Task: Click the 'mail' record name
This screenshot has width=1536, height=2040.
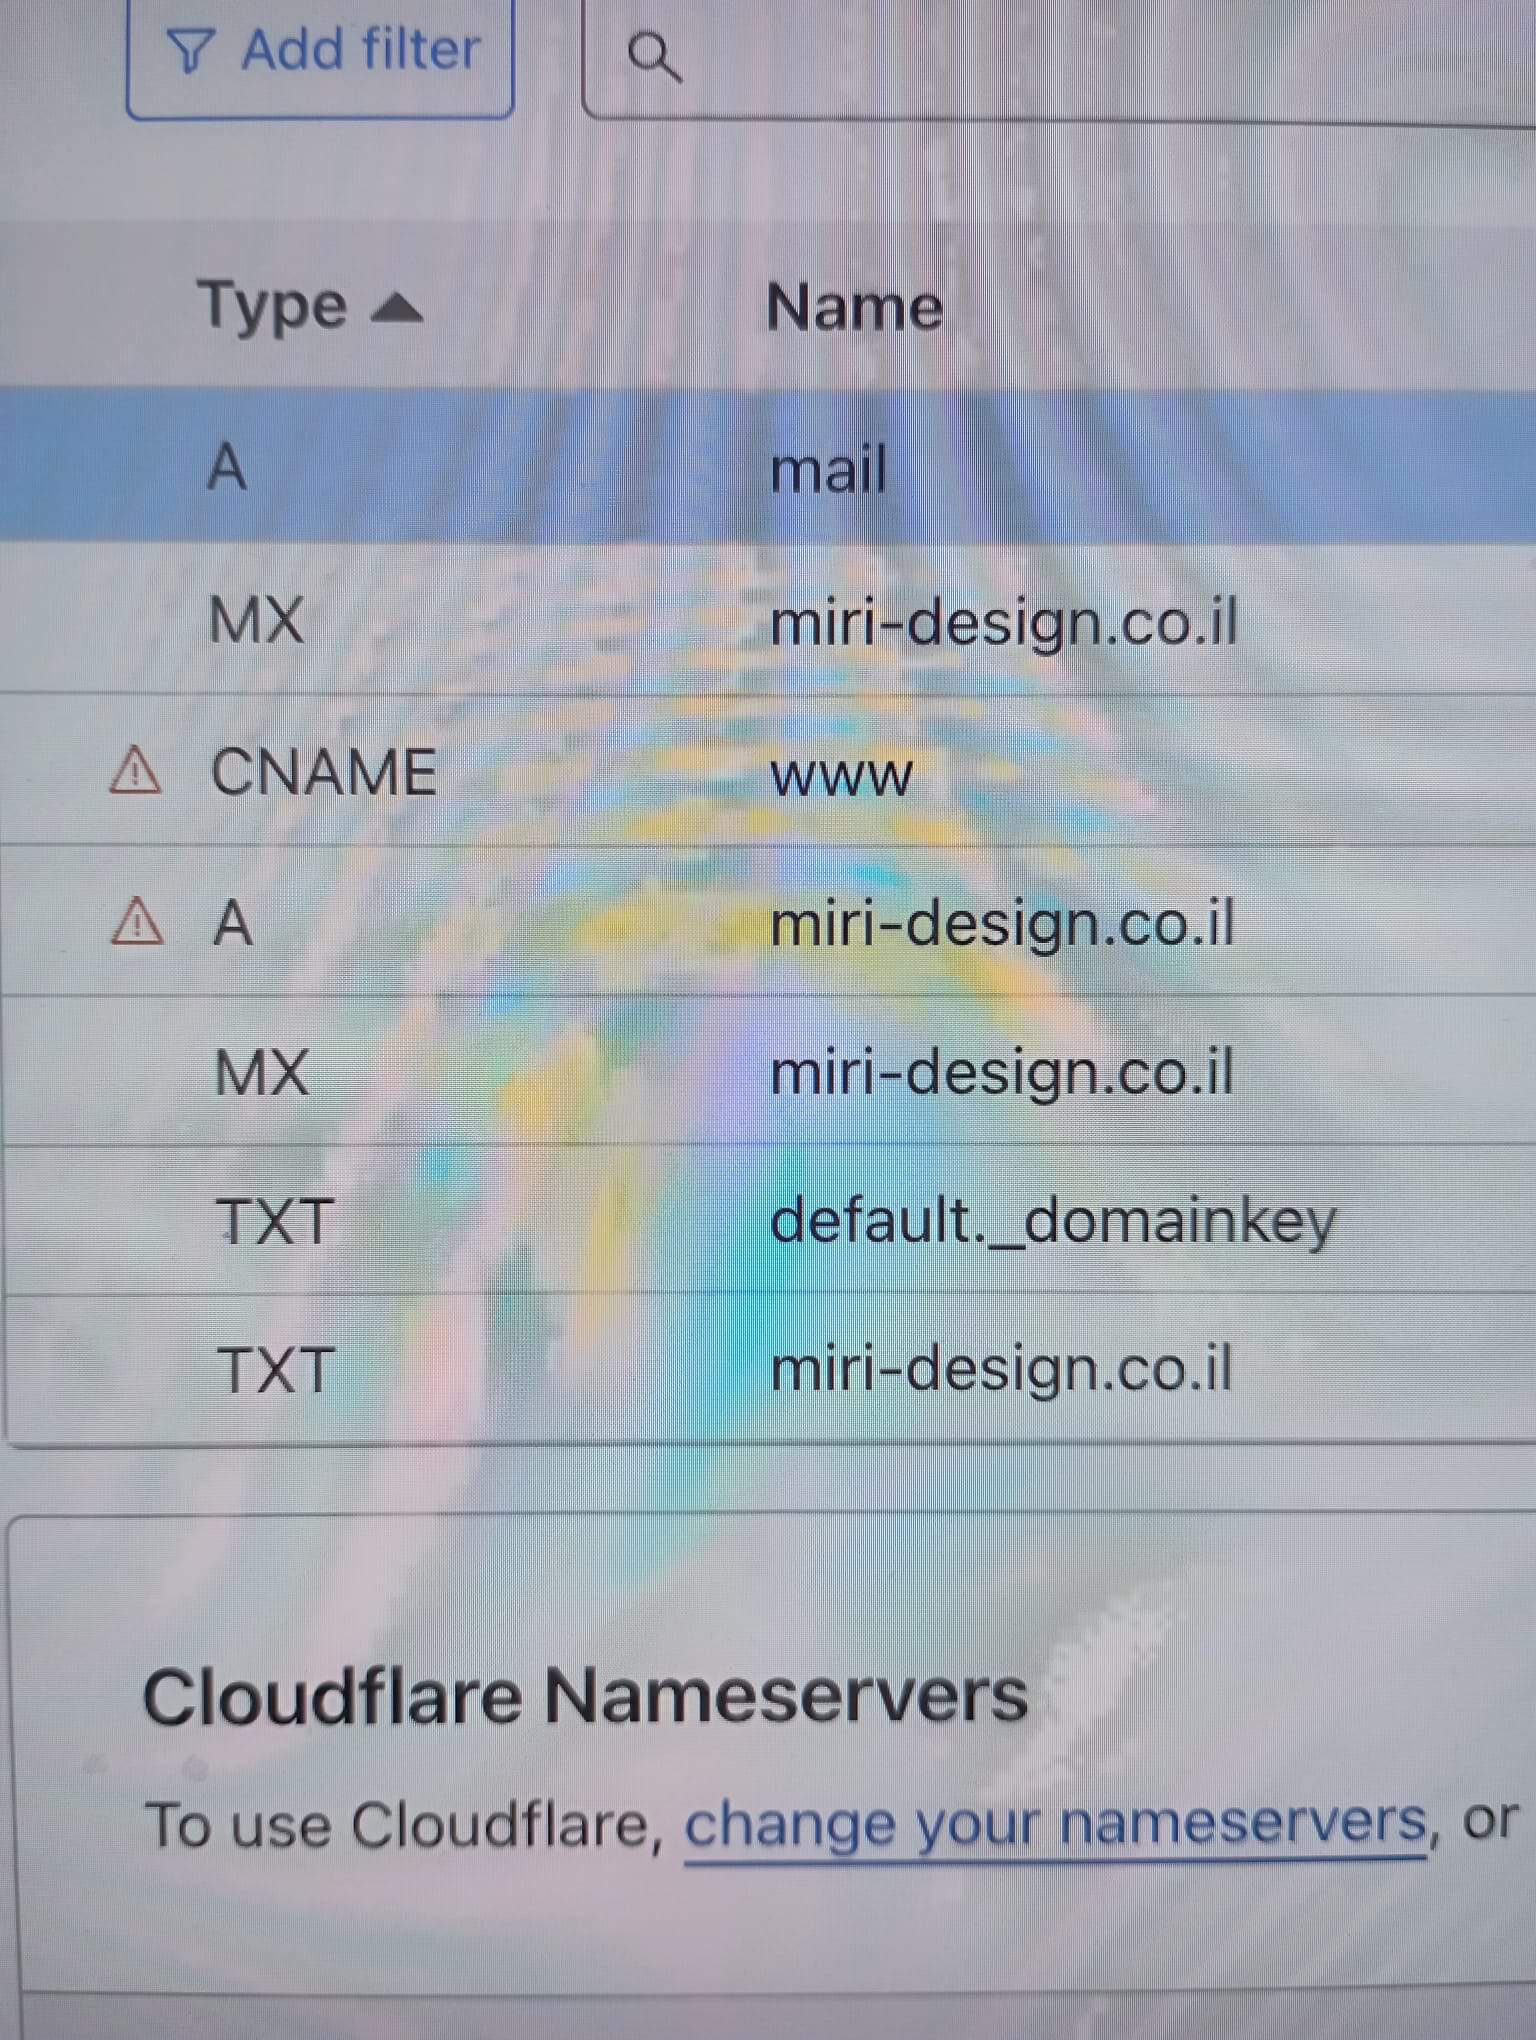Action: [828, 469]
